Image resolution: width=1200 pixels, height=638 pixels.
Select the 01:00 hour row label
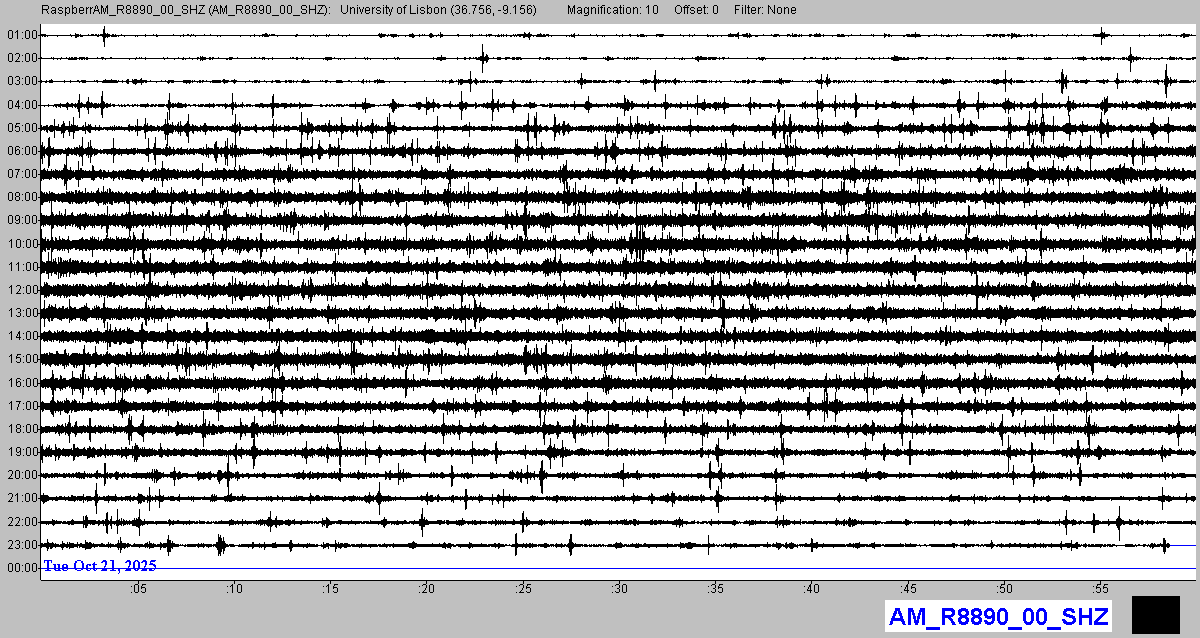click(21, 35)
